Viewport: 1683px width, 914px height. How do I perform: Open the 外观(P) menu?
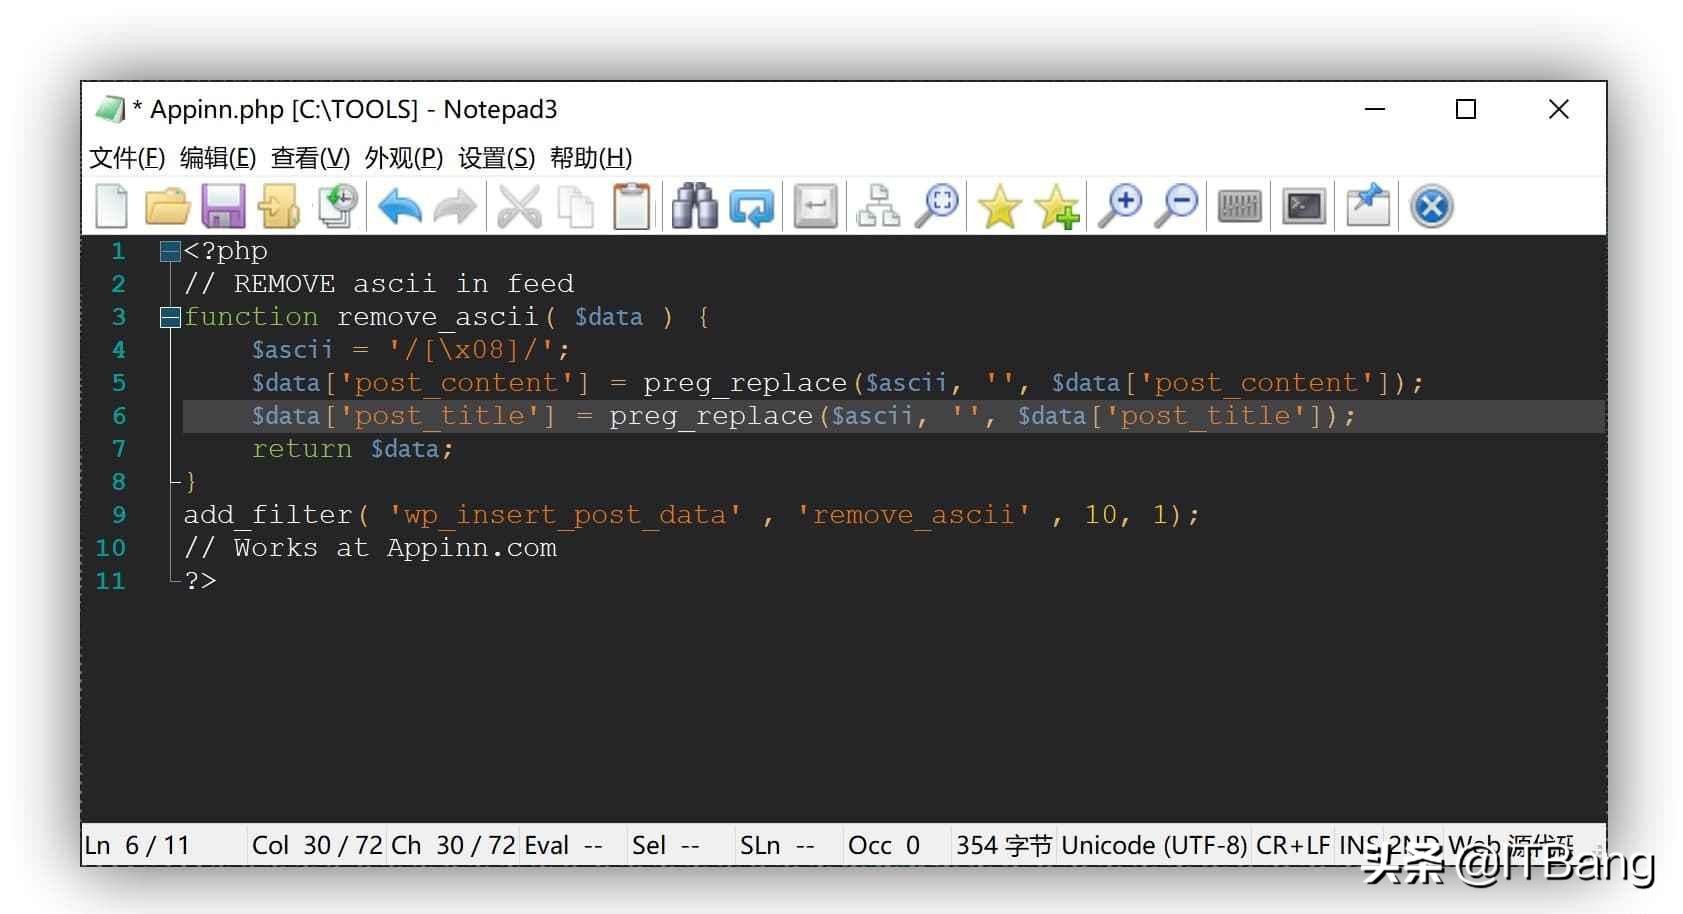pyautogui.click(x=403, y=158)
